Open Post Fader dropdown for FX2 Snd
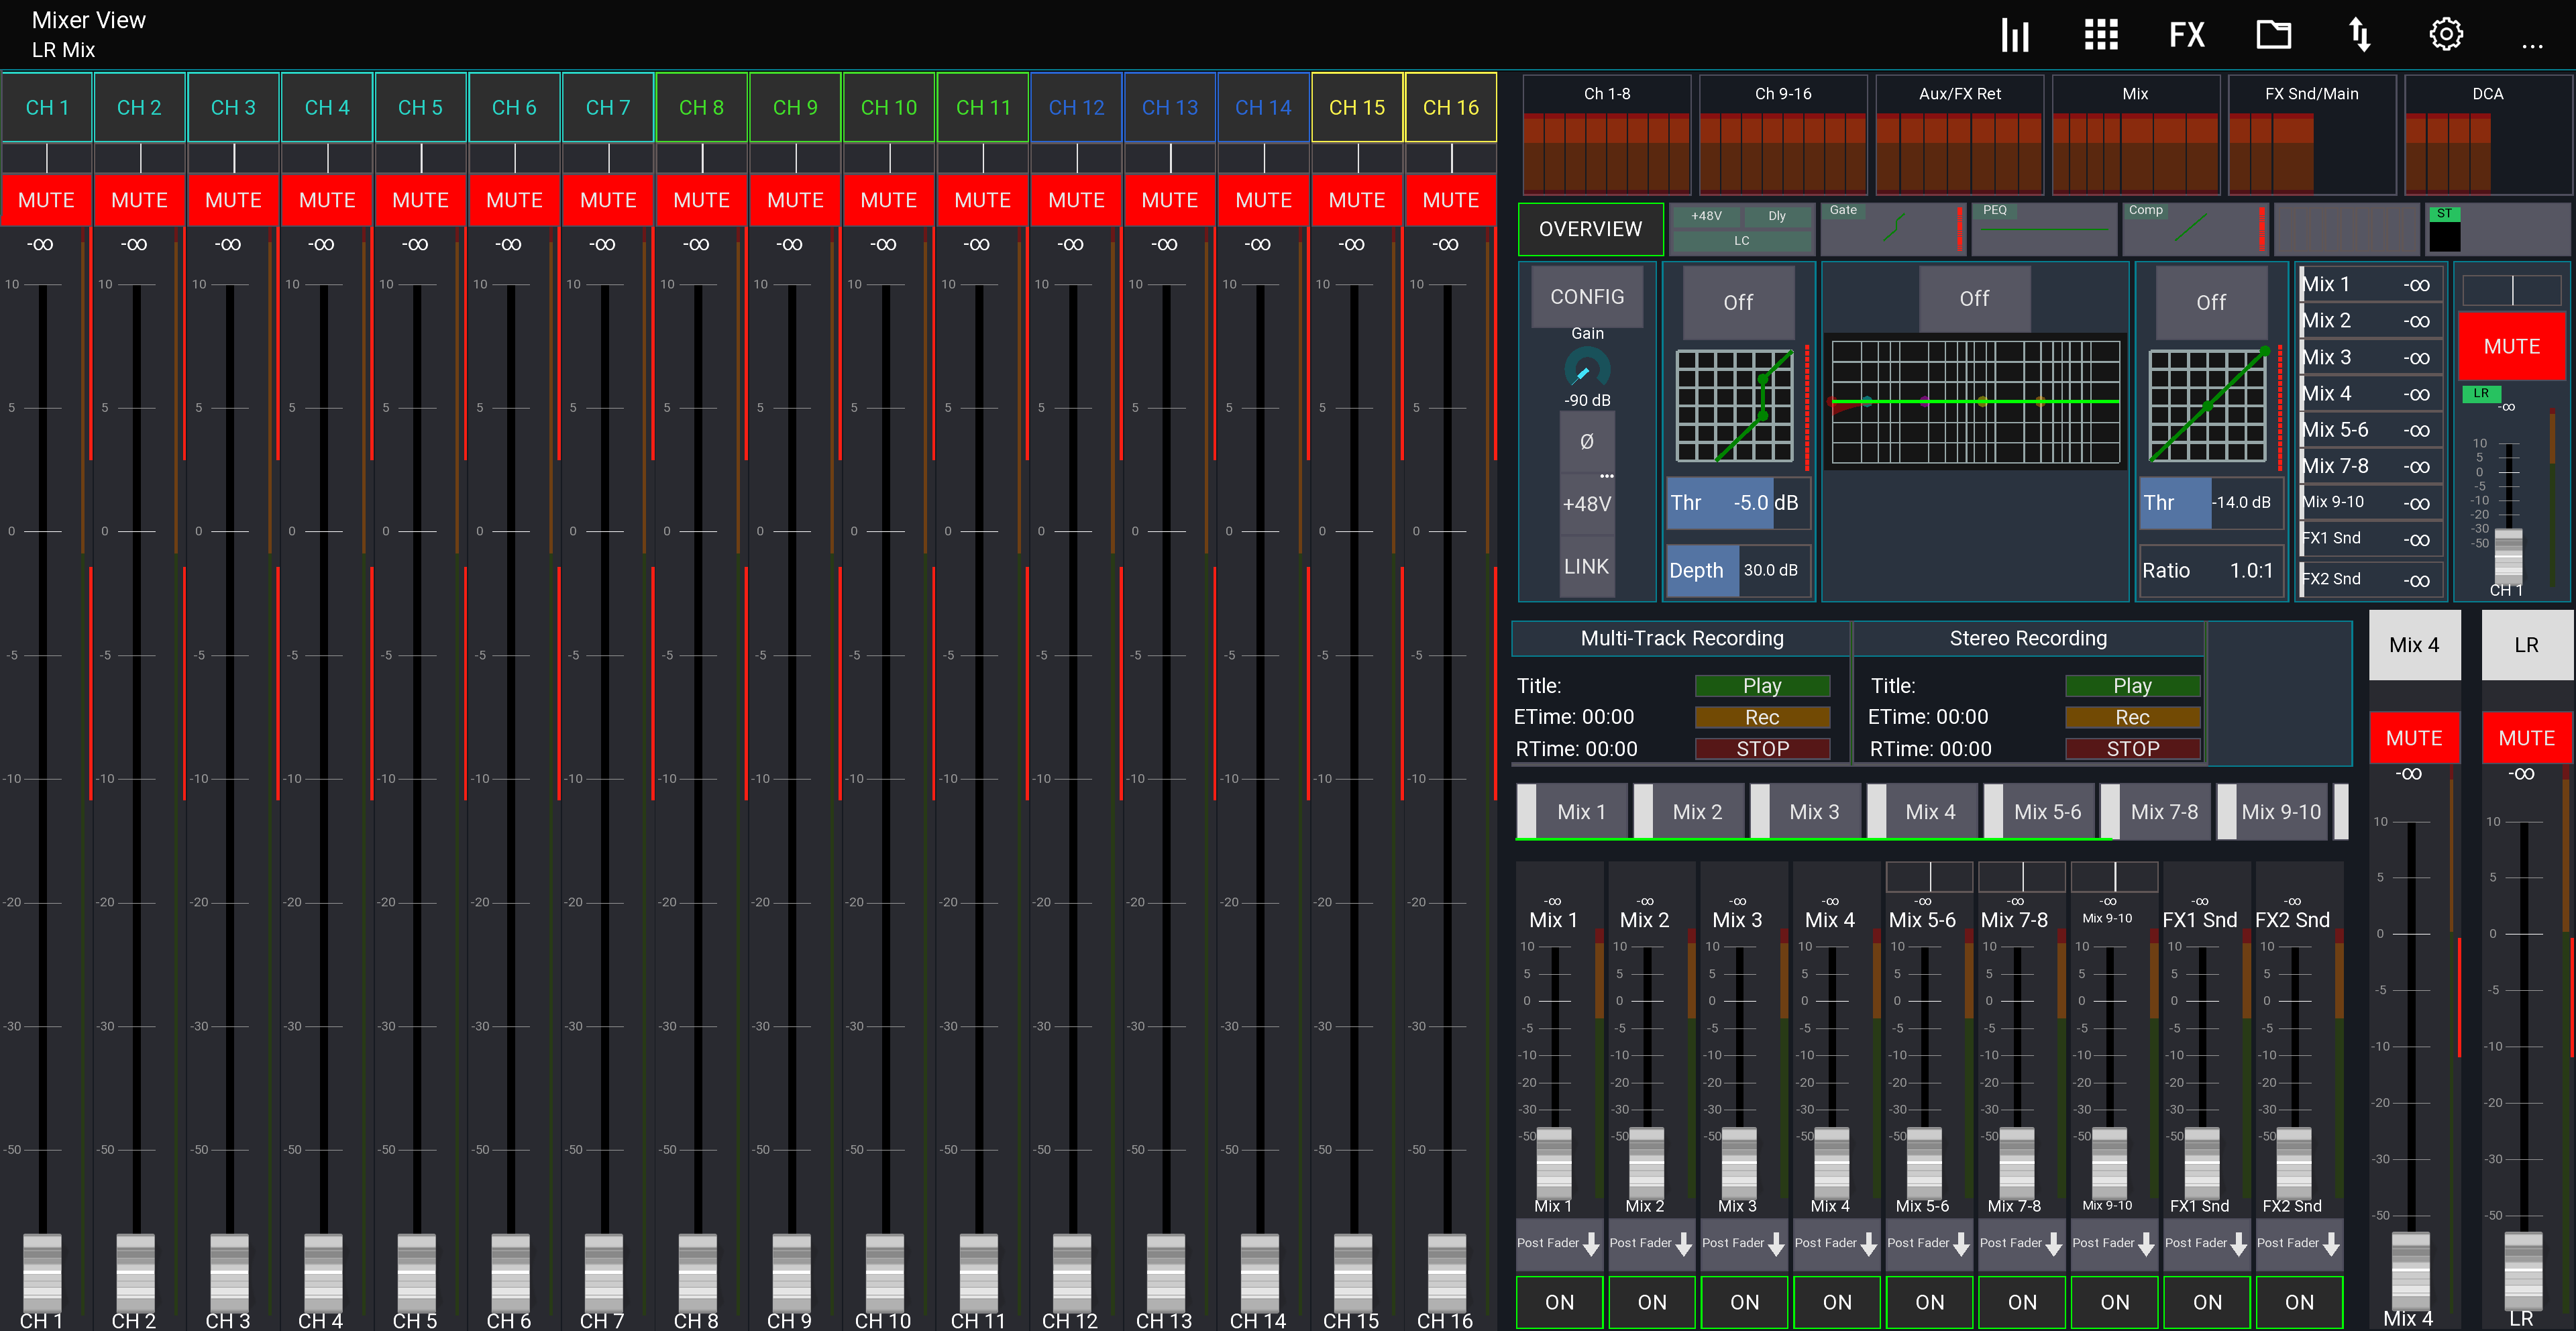The width and height of the screenshot is (2576, 1331). click(2298, 1243)
